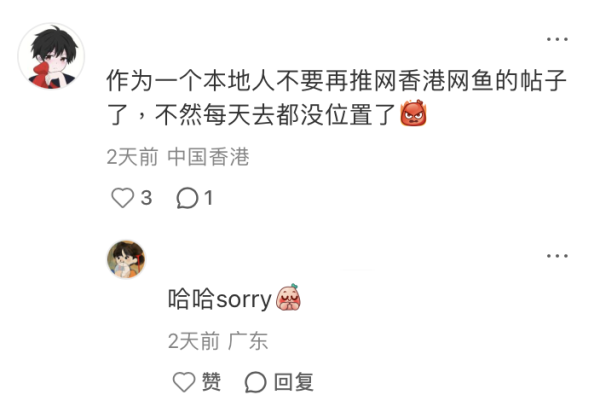
Task: Expand the reply count 1
Action: (208, 198)
